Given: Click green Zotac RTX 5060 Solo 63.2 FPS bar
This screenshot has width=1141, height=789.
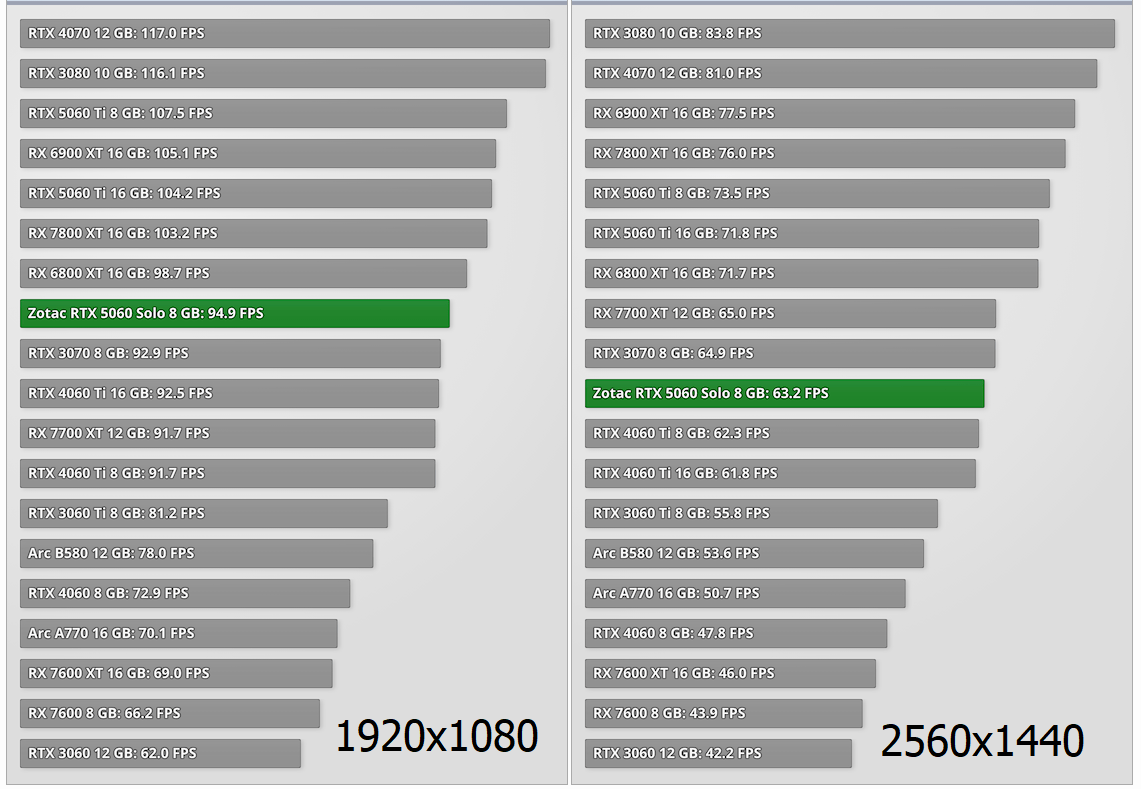Looking at the screenshot, I should pos(784,394).
